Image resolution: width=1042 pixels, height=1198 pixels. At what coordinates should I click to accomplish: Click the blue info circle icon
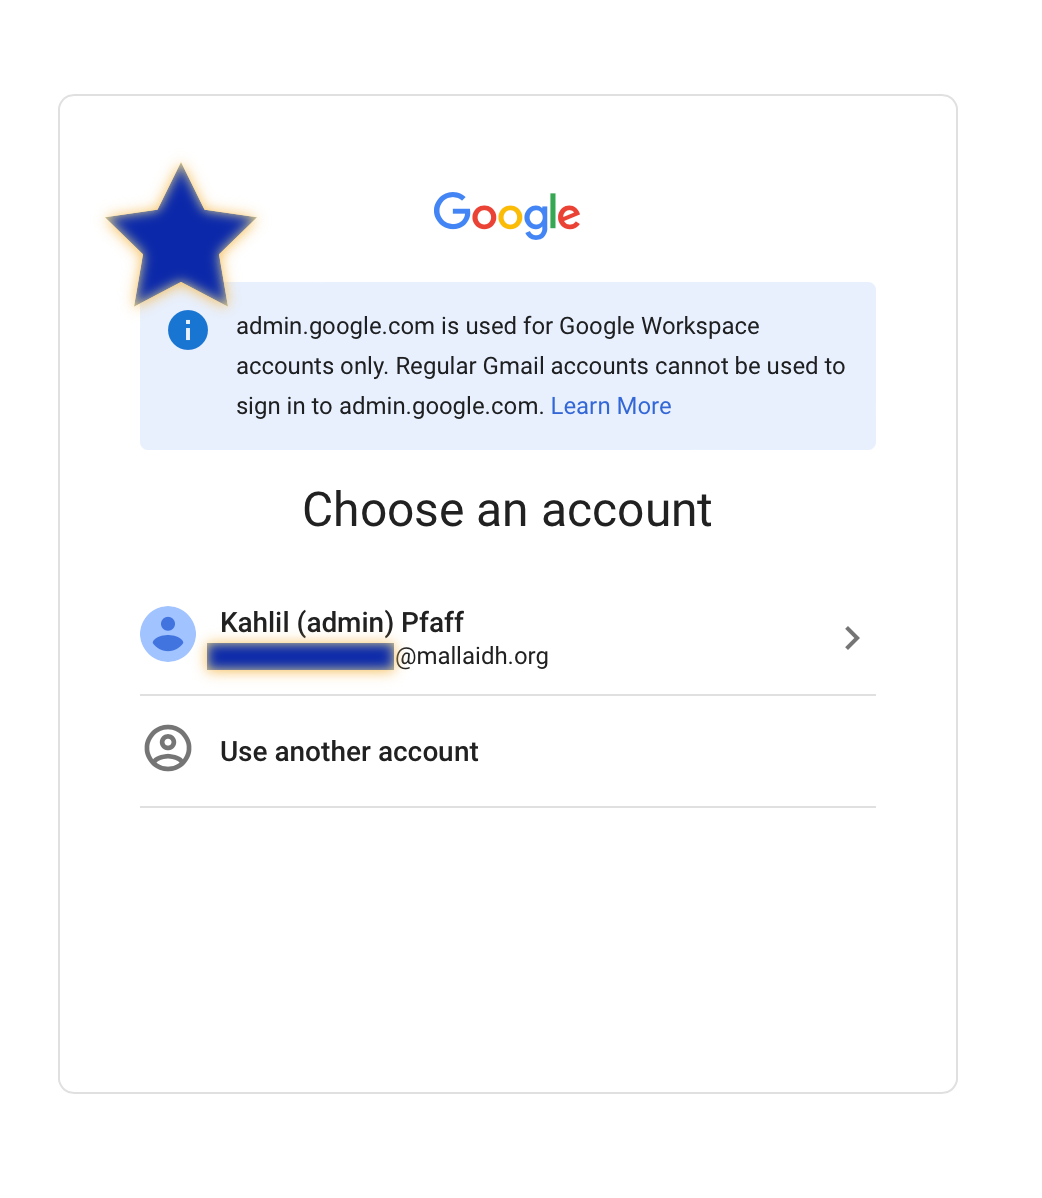(188, 330)
